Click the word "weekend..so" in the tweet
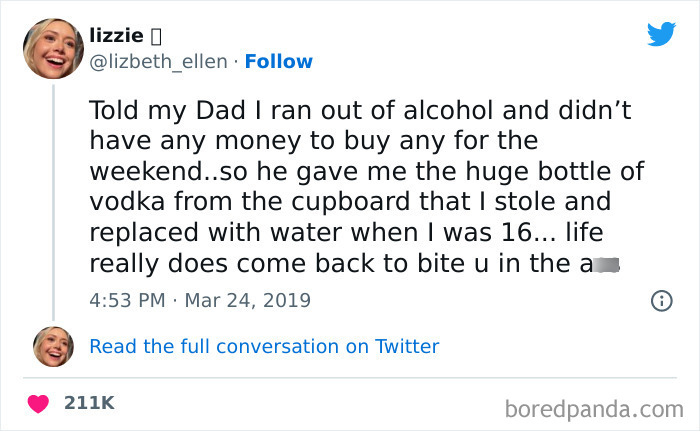Viewport: 700px width, 431px height. (170, 171)
